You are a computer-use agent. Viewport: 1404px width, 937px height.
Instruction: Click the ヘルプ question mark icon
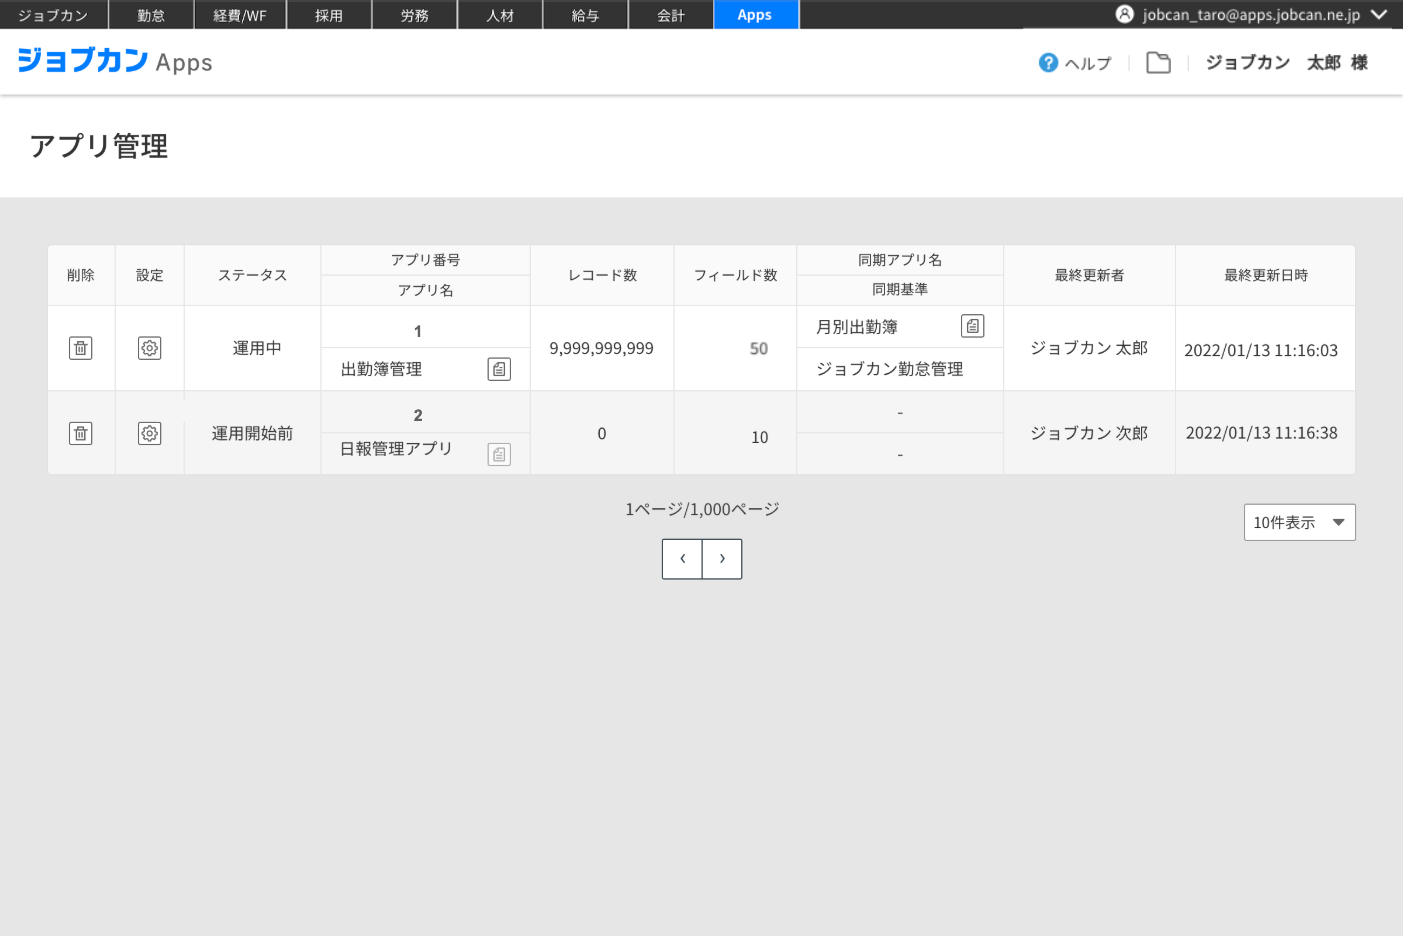tap(1048, 63)
